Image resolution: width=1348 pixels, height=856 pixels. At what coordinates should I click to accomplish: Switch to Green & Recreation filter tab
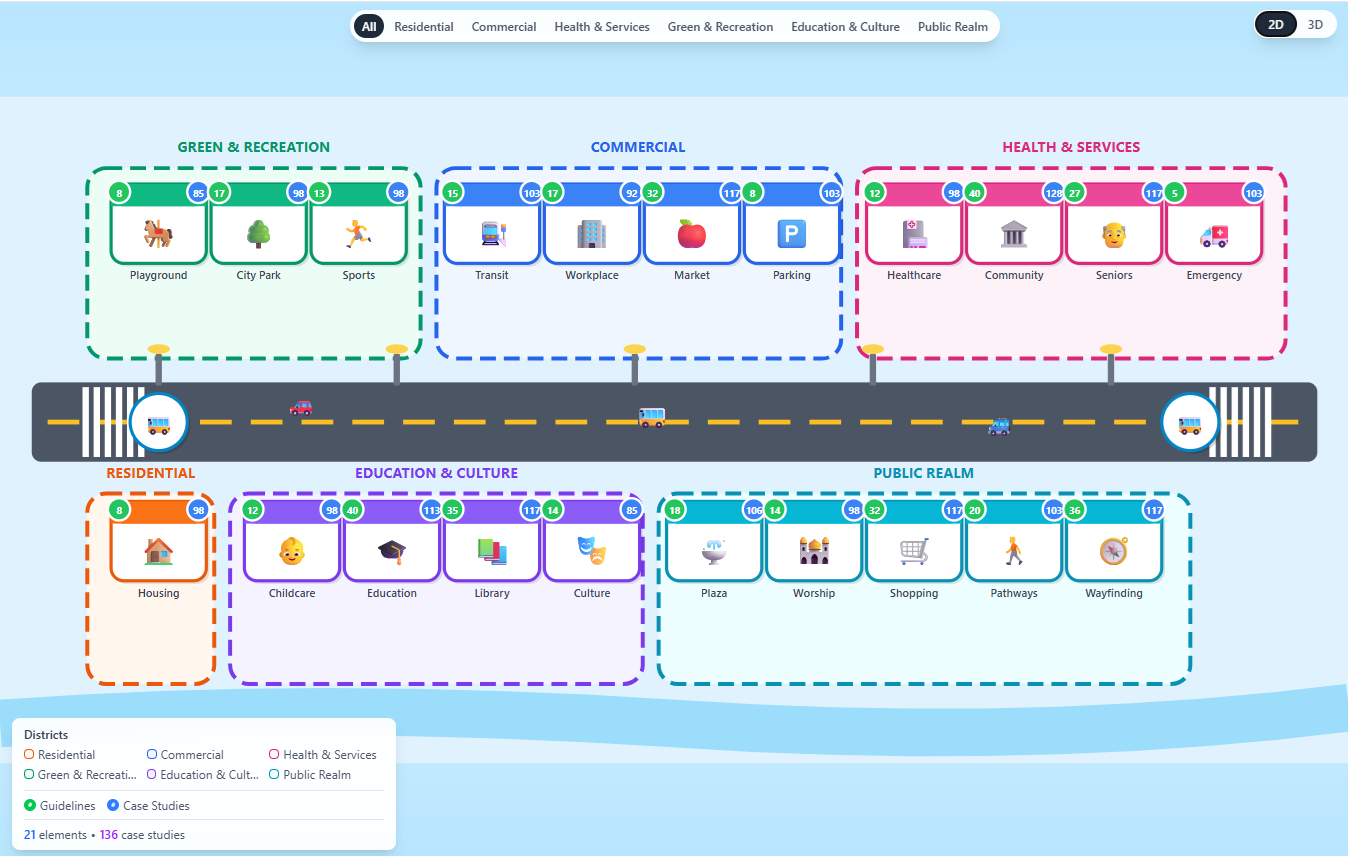[x=720, y=27]
